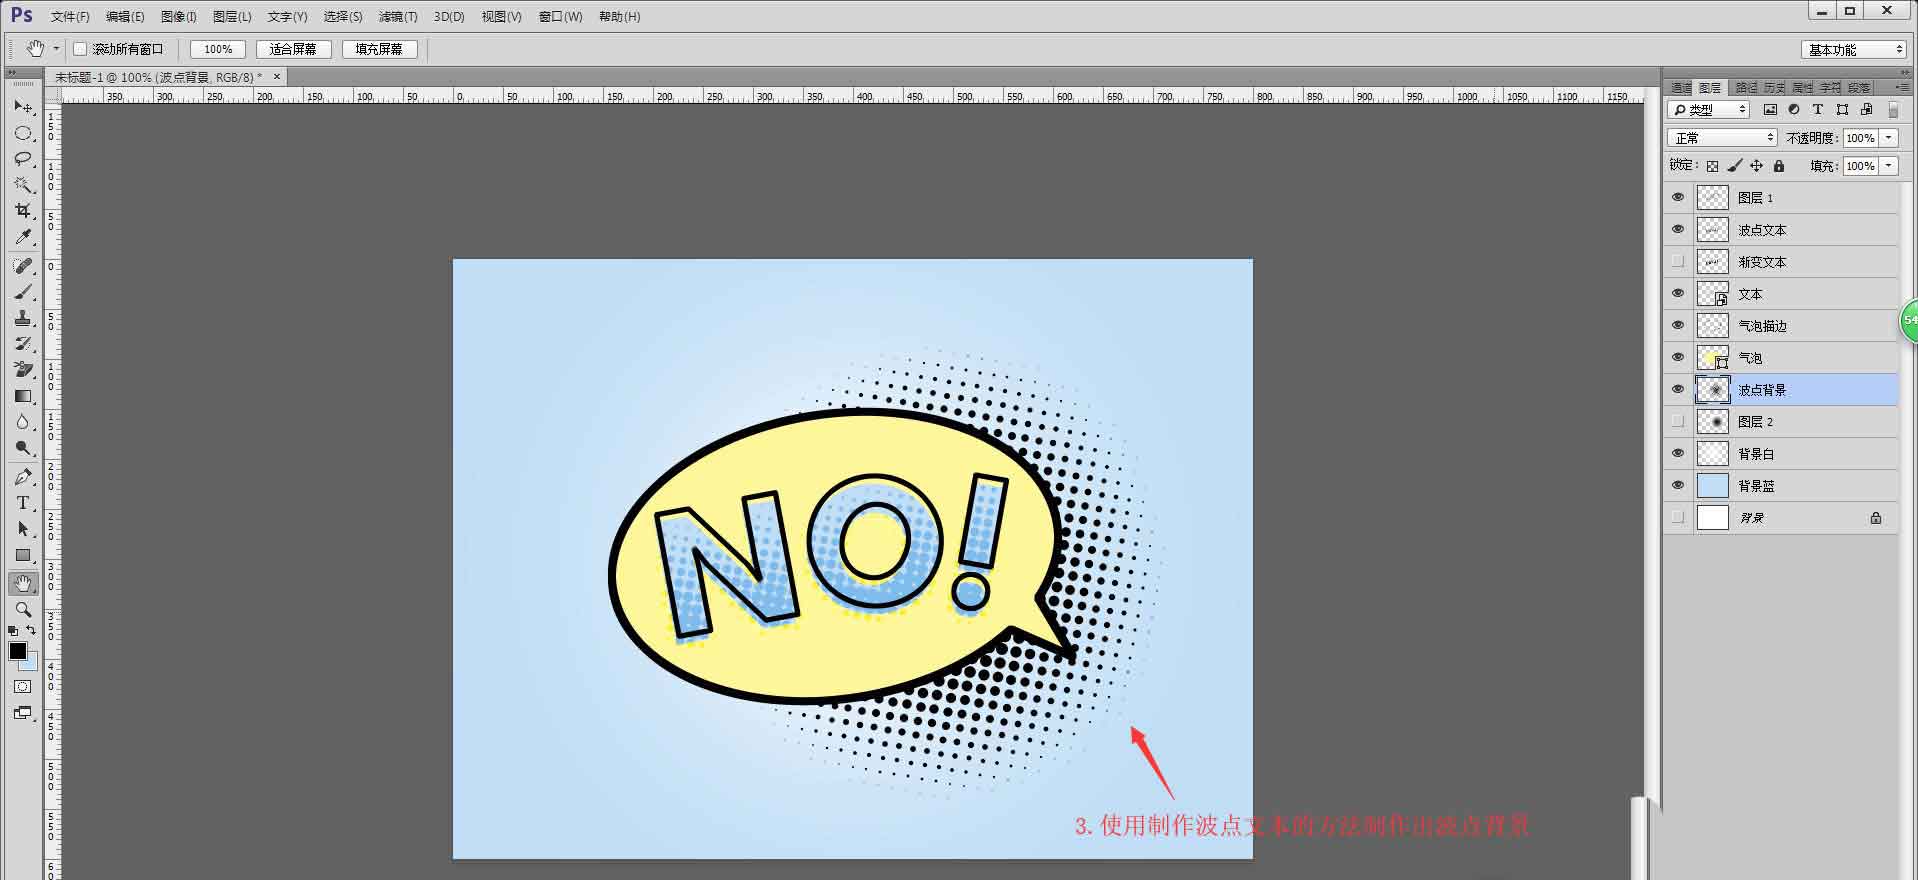
Task: Select the Move tool
Action: tap(23, 107)
